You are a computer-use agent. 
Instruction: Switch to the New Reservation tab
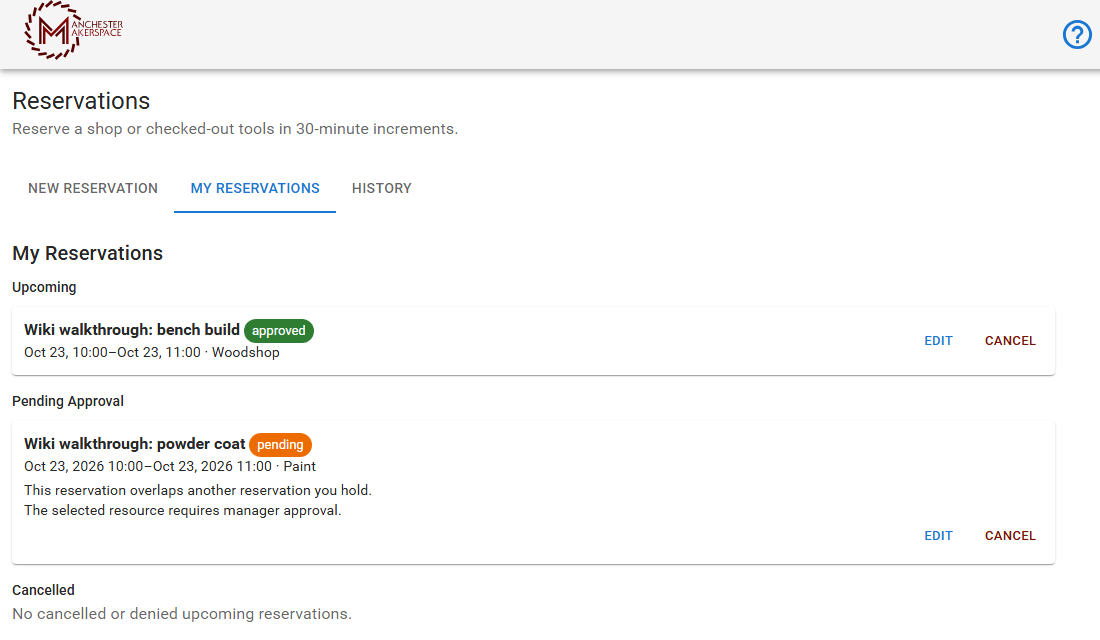point(93,188)
